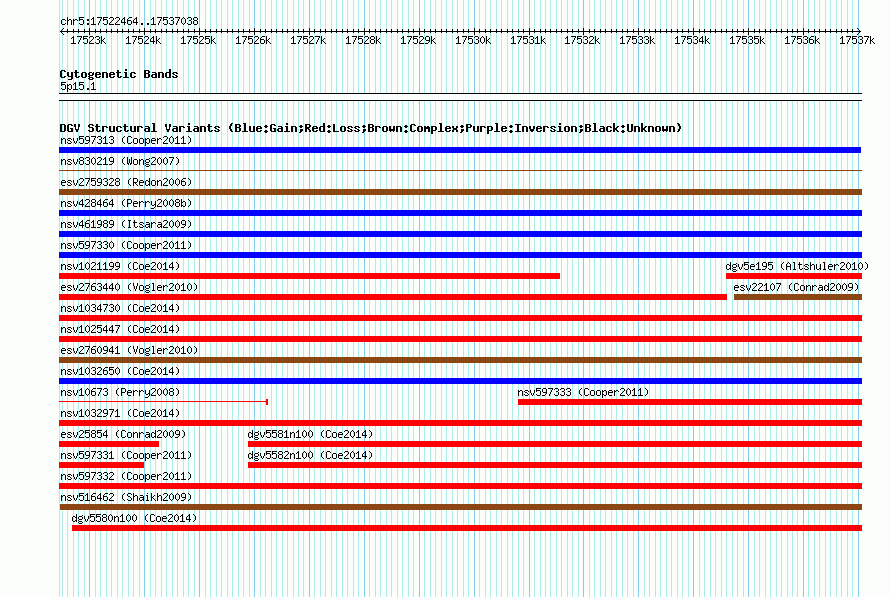This screenshot has width=890, height=597.
Task: Click the dgv5e195 short red bar
Action: pyautogui.click(x=794, y=276)
